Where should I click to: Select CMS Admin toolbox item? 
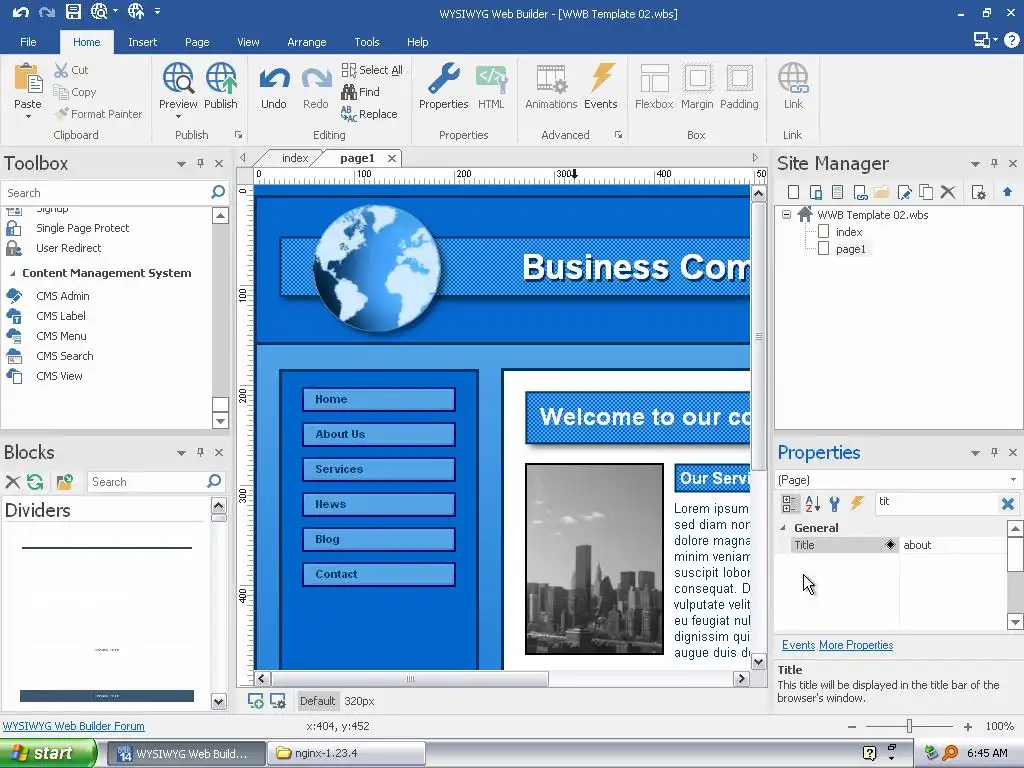(63, 296)
